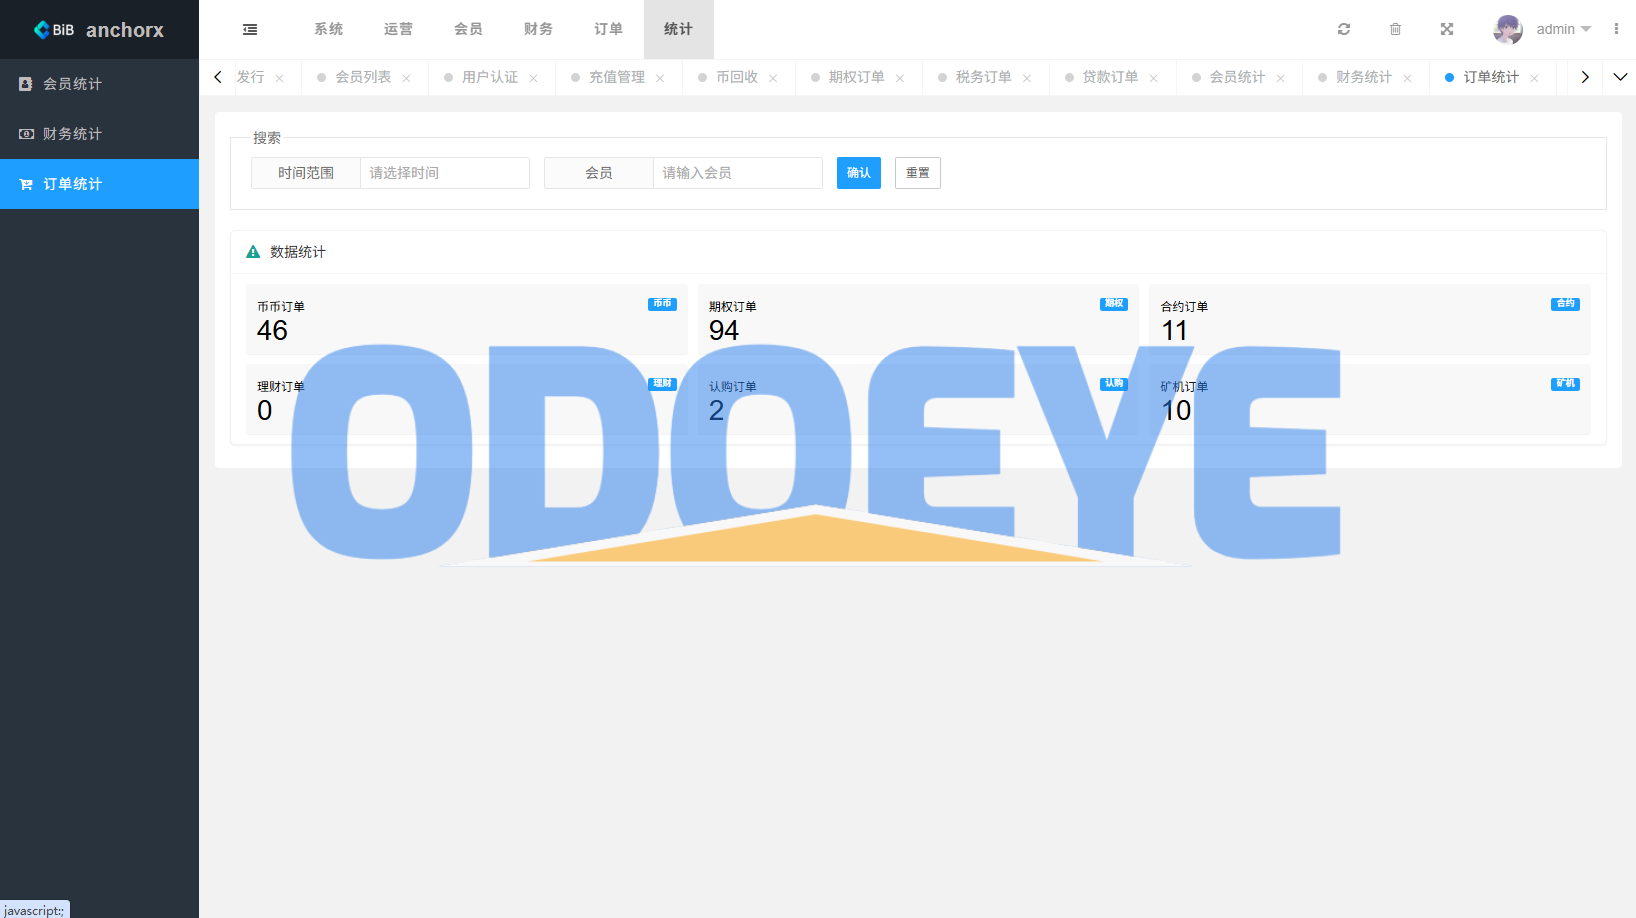Expand the tab list dropdown chevron

click(x=1620, y=77)
